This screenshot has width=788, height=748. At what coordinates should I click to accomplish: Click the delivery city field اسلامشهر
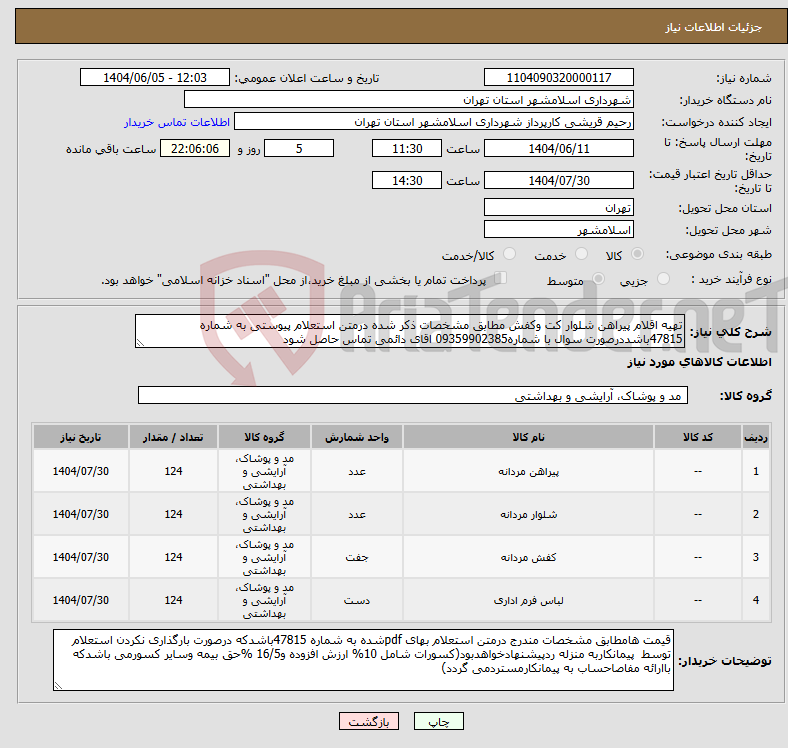click(558, 229)
